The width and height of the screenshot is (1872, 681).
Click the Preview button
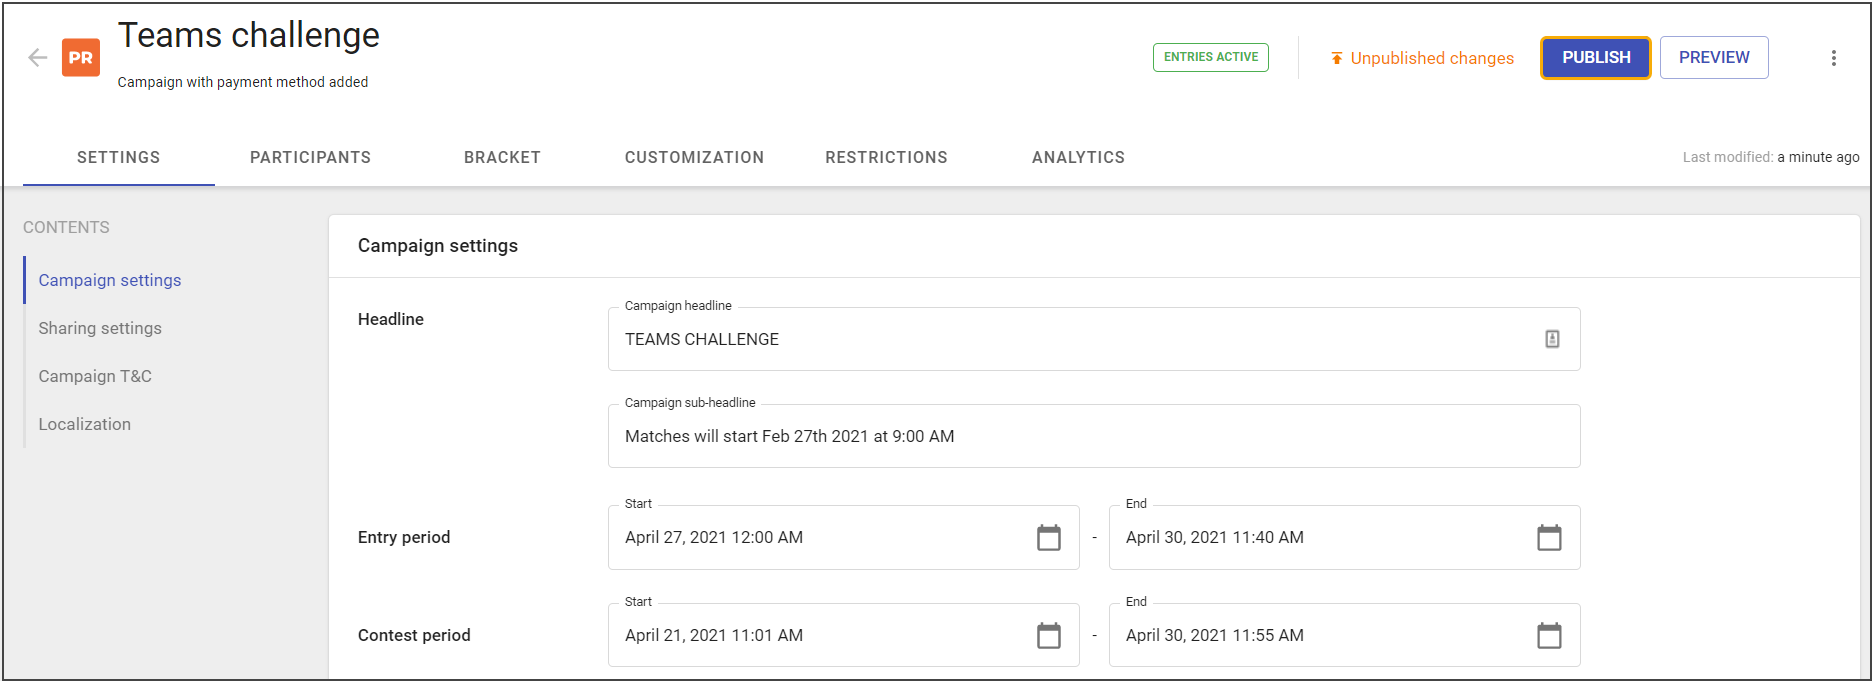coord(1714,58)
